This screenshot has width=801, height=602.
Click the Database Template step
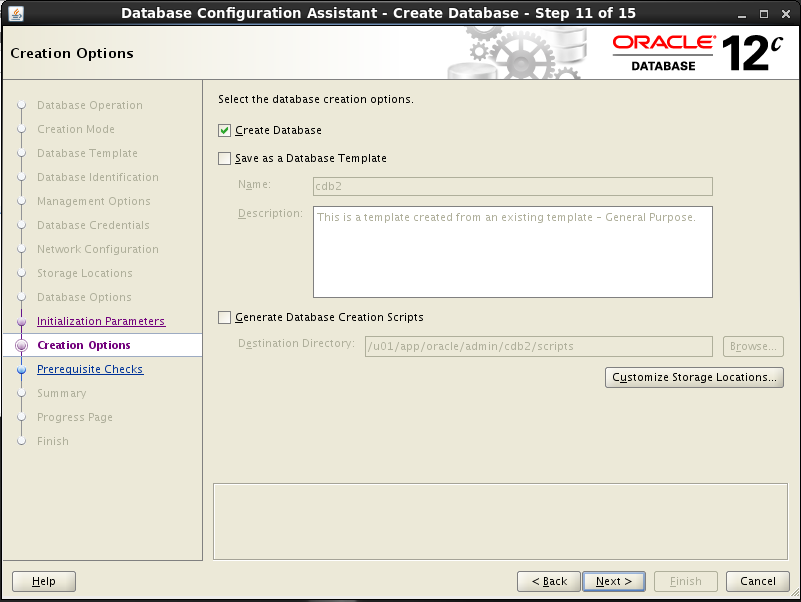[x=87, y=153]
